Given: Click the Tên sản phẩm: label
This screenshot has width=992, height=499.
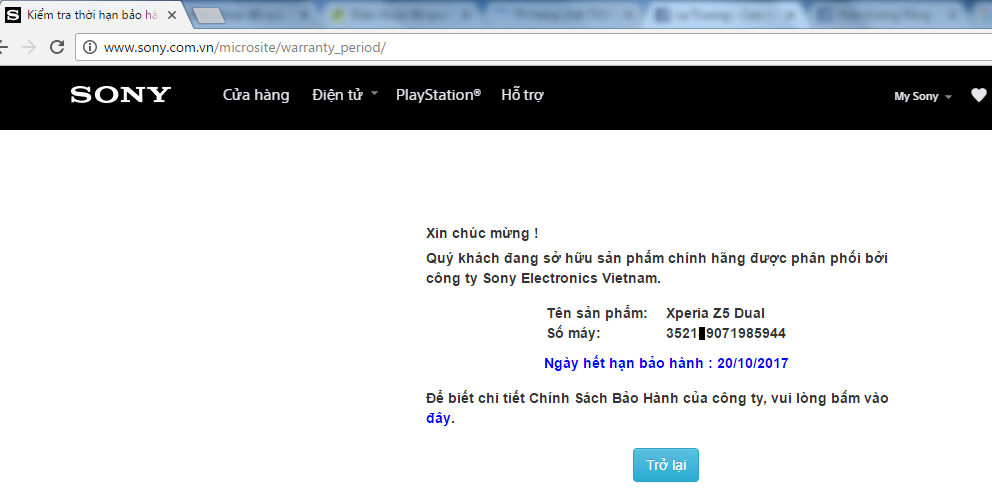Looking at the screenshot, I should pyautogui.click(x=597, y=313).
